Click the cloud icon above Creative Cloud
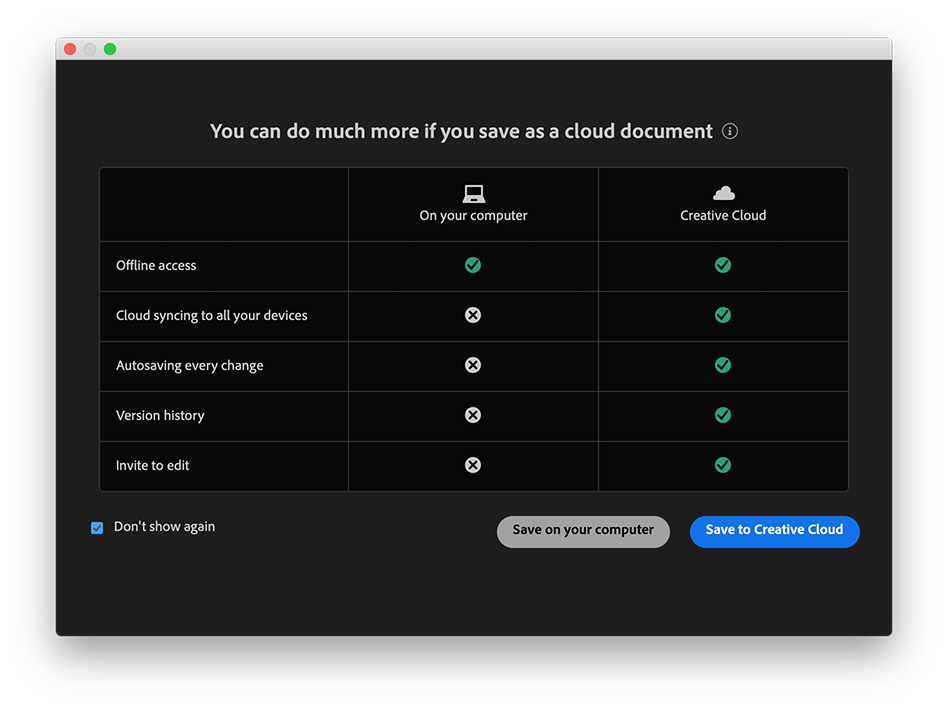 (722, 192)
